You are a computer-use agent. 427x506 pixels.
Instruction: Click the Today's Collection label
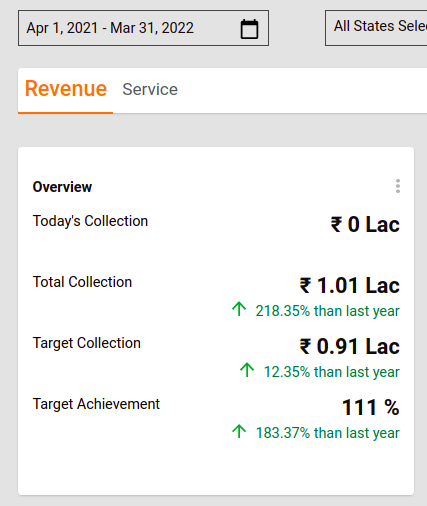90,221
